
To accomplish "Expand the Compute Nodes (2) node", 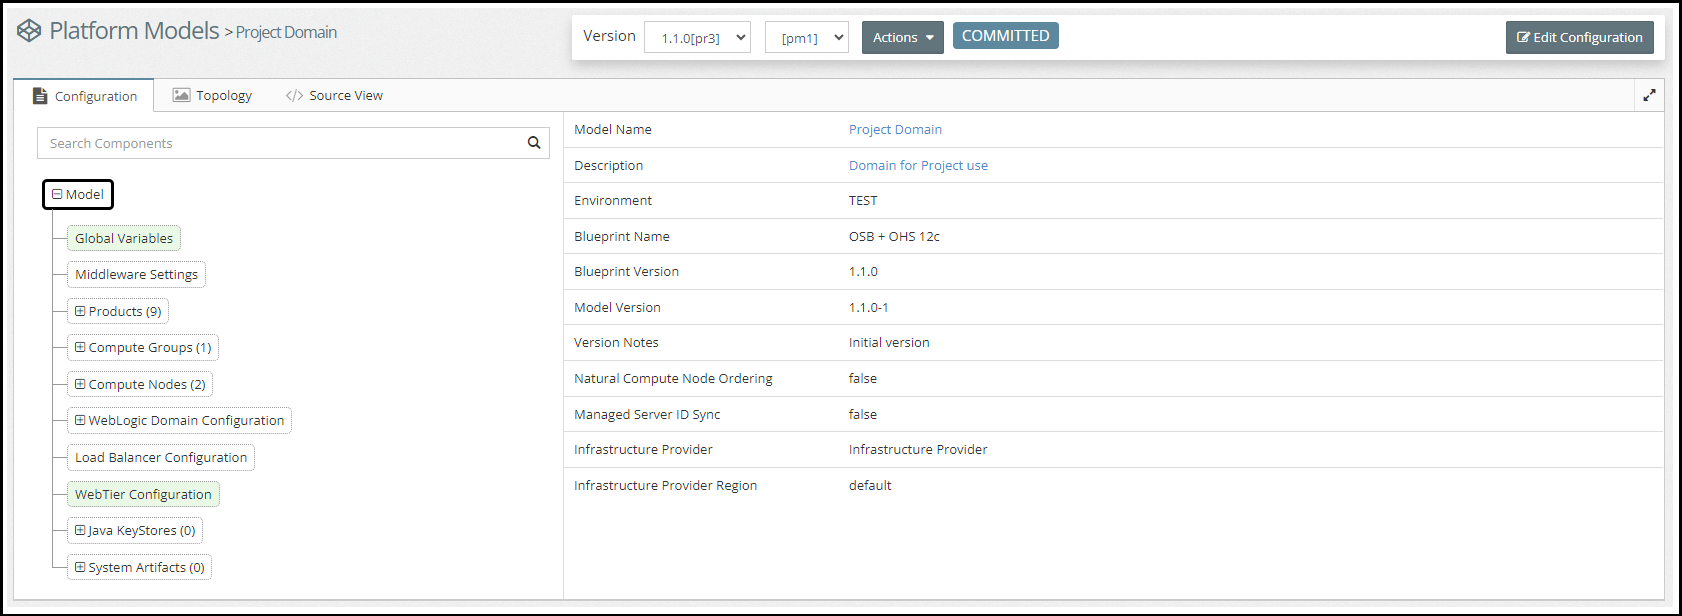I will [x=80, y=384].
